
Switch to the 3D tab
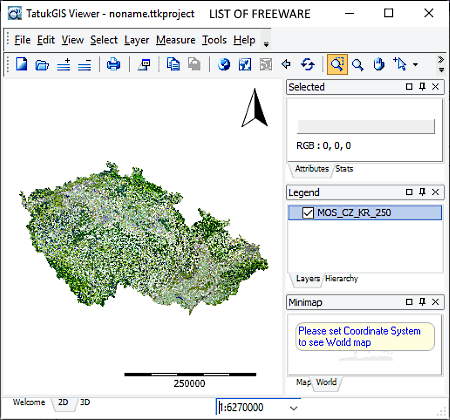85,402
